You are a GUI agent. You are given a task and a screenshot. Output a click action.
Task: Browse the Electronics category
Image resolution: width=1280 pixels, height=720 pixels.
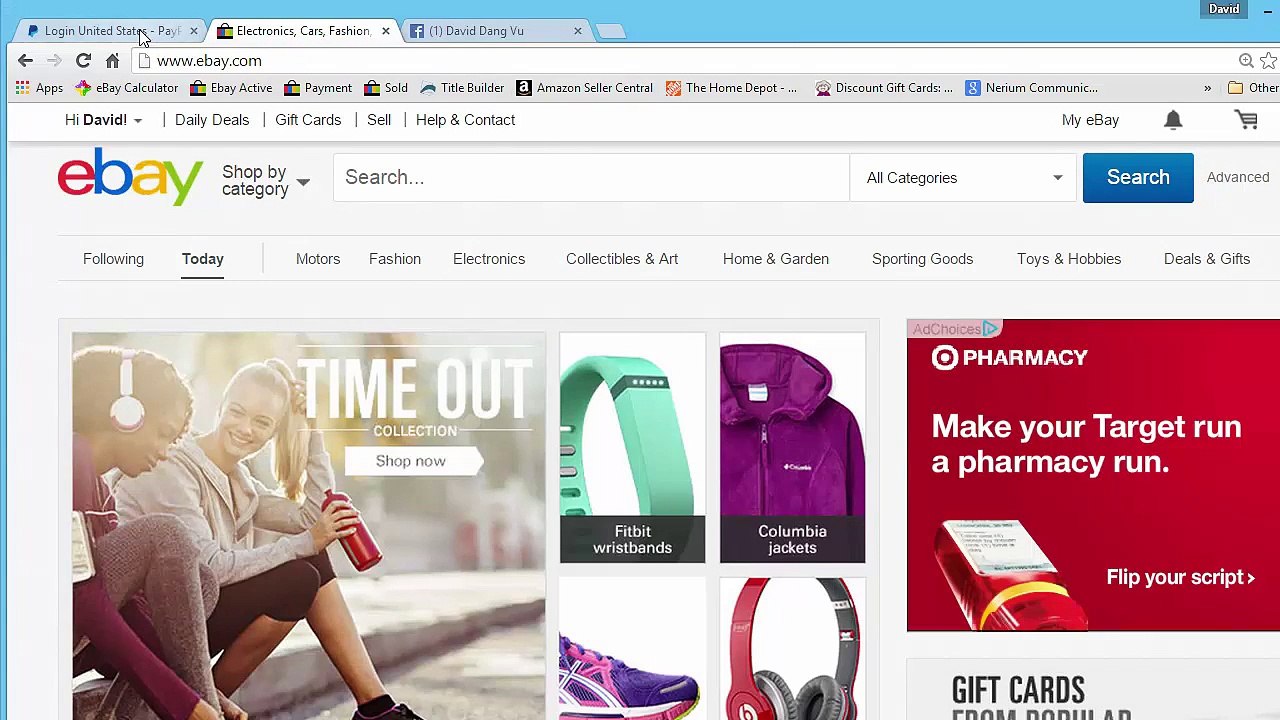coord(489,259)
